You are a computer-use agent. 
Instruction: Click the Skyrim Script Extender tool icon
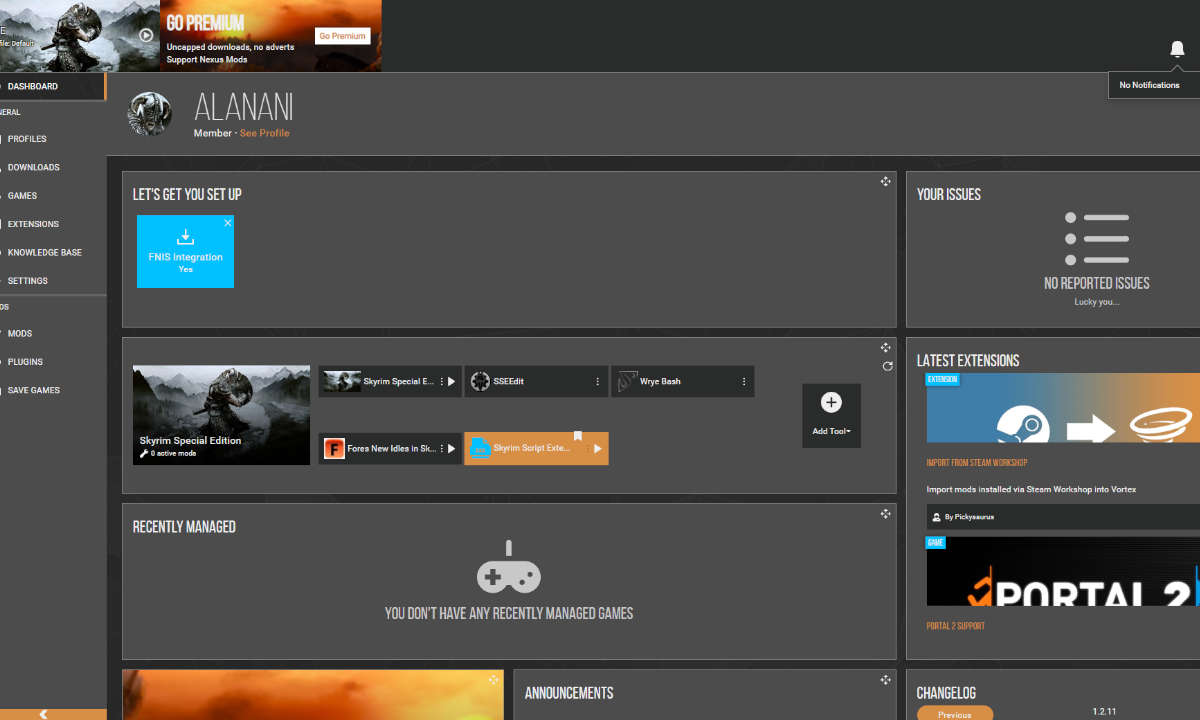[479, 448]
